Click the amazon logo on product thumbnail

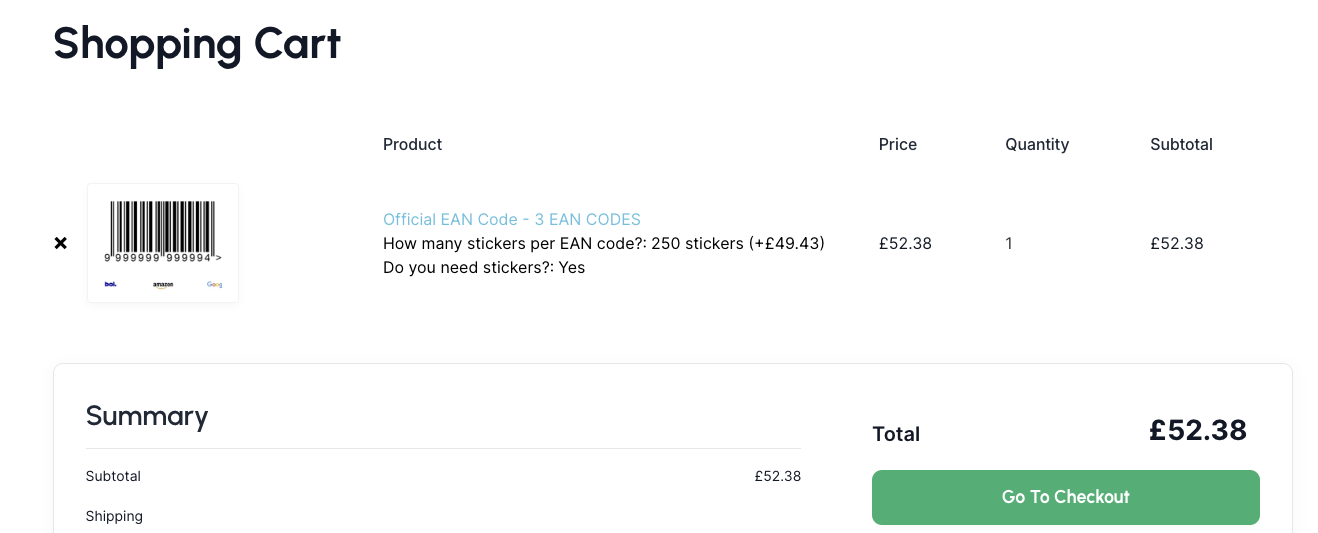click(163, 285)
